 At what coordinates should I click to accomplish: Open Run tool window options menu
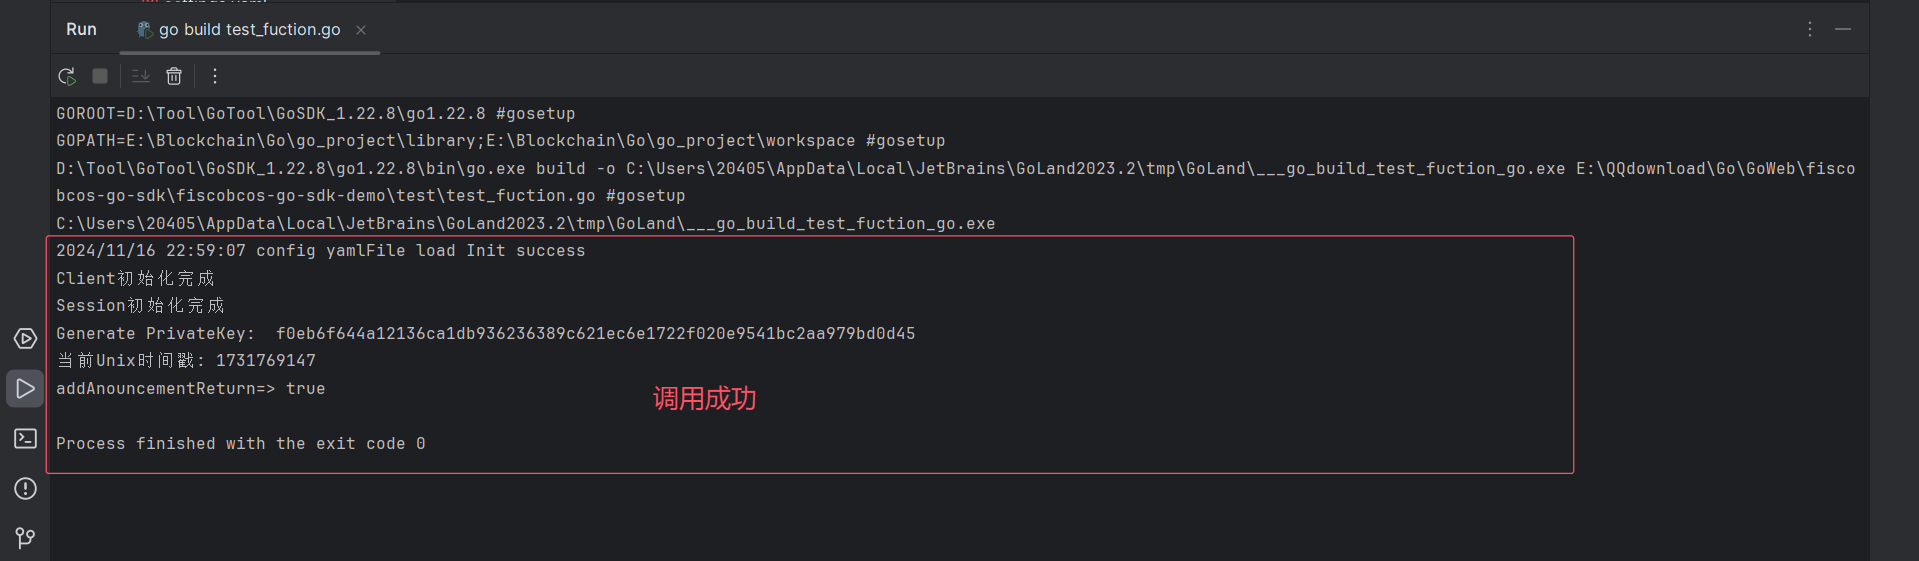click(1810, 30)
